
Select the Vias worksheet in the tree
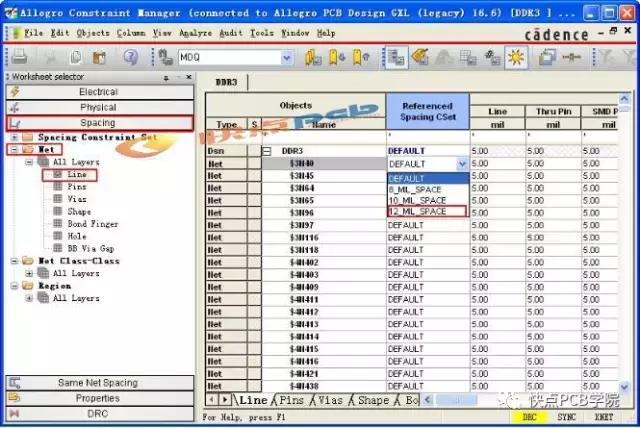click(x=77, y=199)
